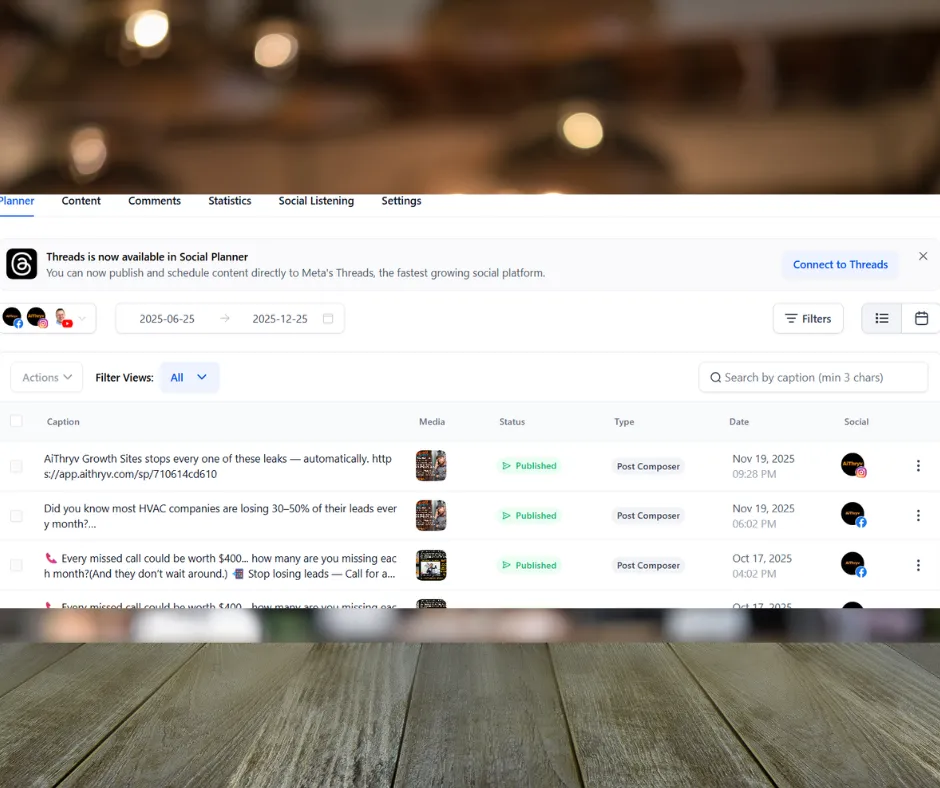Click Facebook account icon on Oct 17 04:02 PM row
940x788 pixels.
pyautogui.click(x=853, y=565)
